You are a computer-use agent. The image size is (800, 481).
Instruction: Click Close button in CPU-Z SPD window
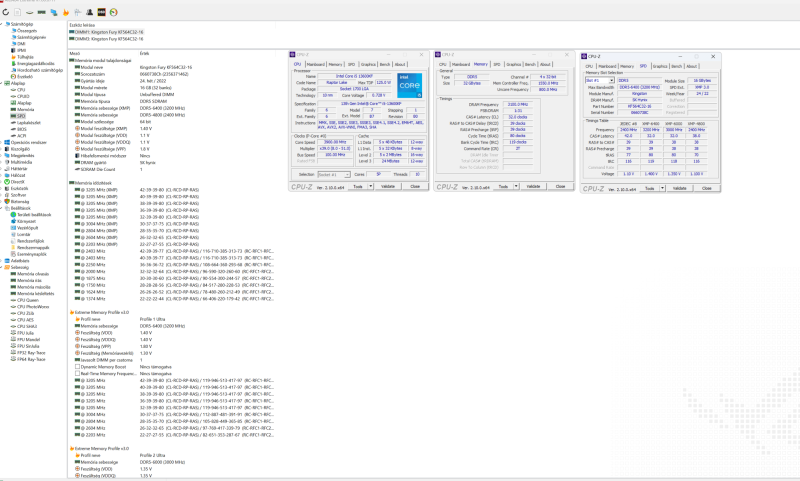coord(707,188)
